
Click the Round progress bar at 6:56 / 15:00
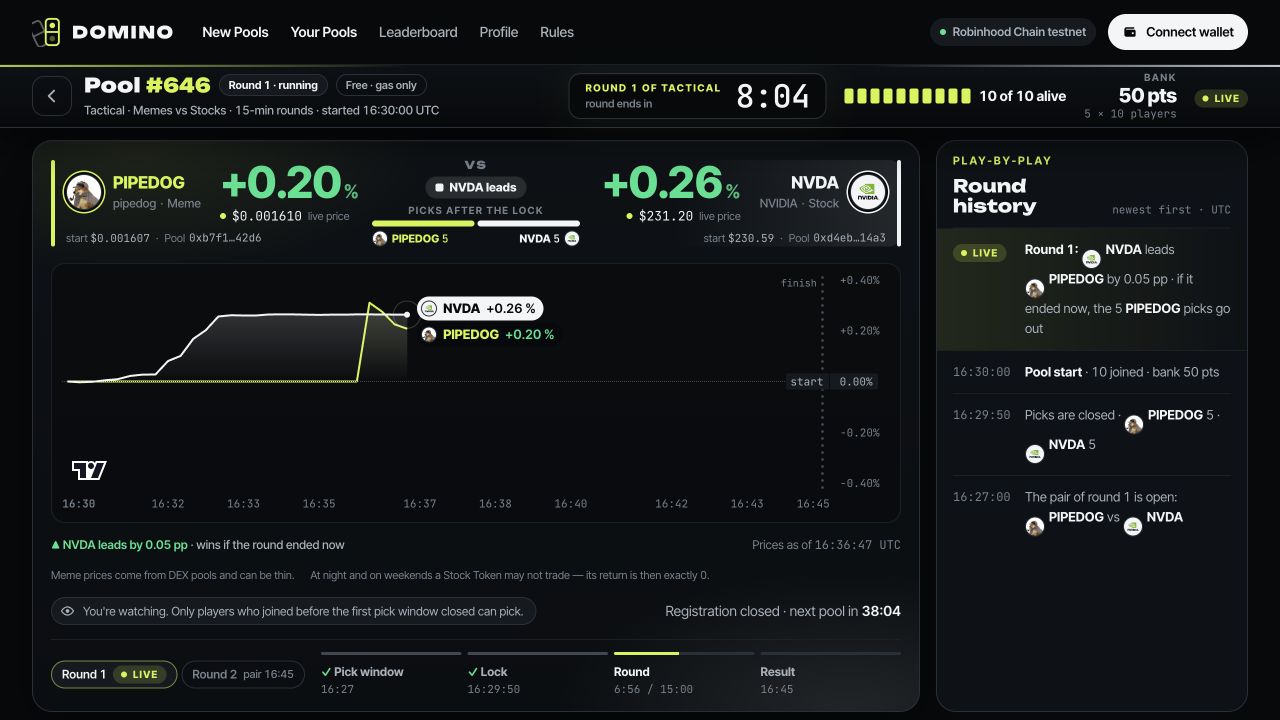[x=684, y=653]
